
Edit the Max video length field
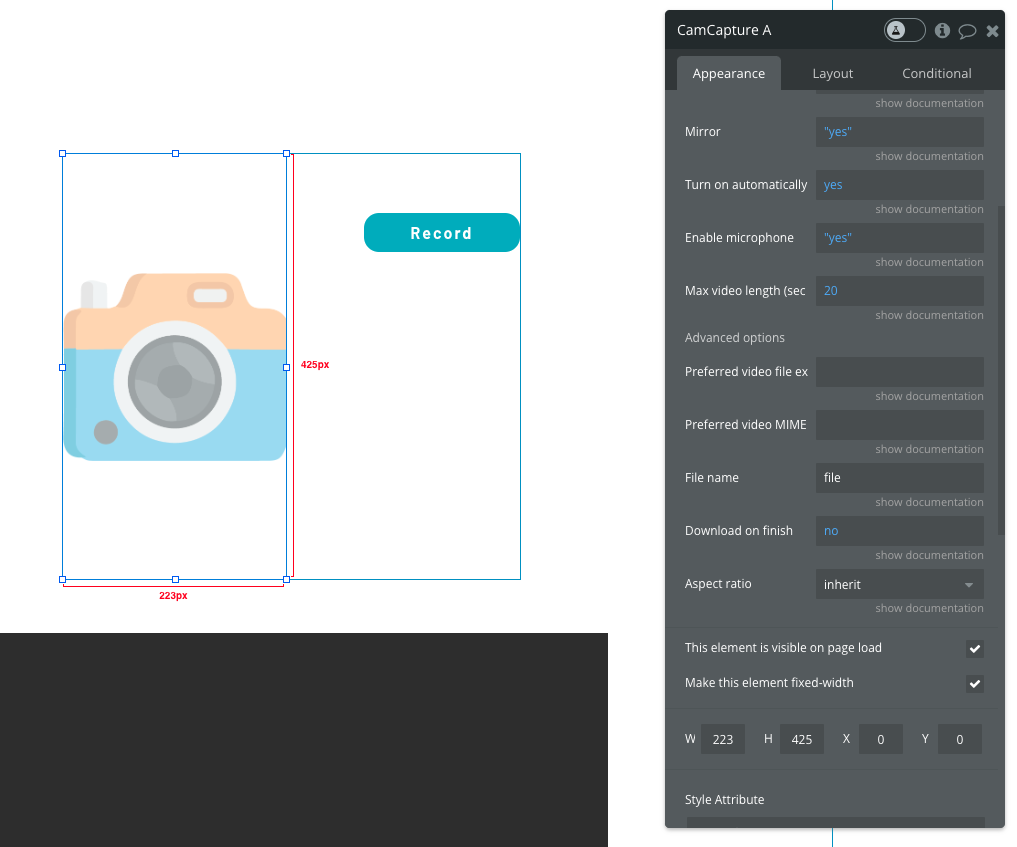point(900,291)
